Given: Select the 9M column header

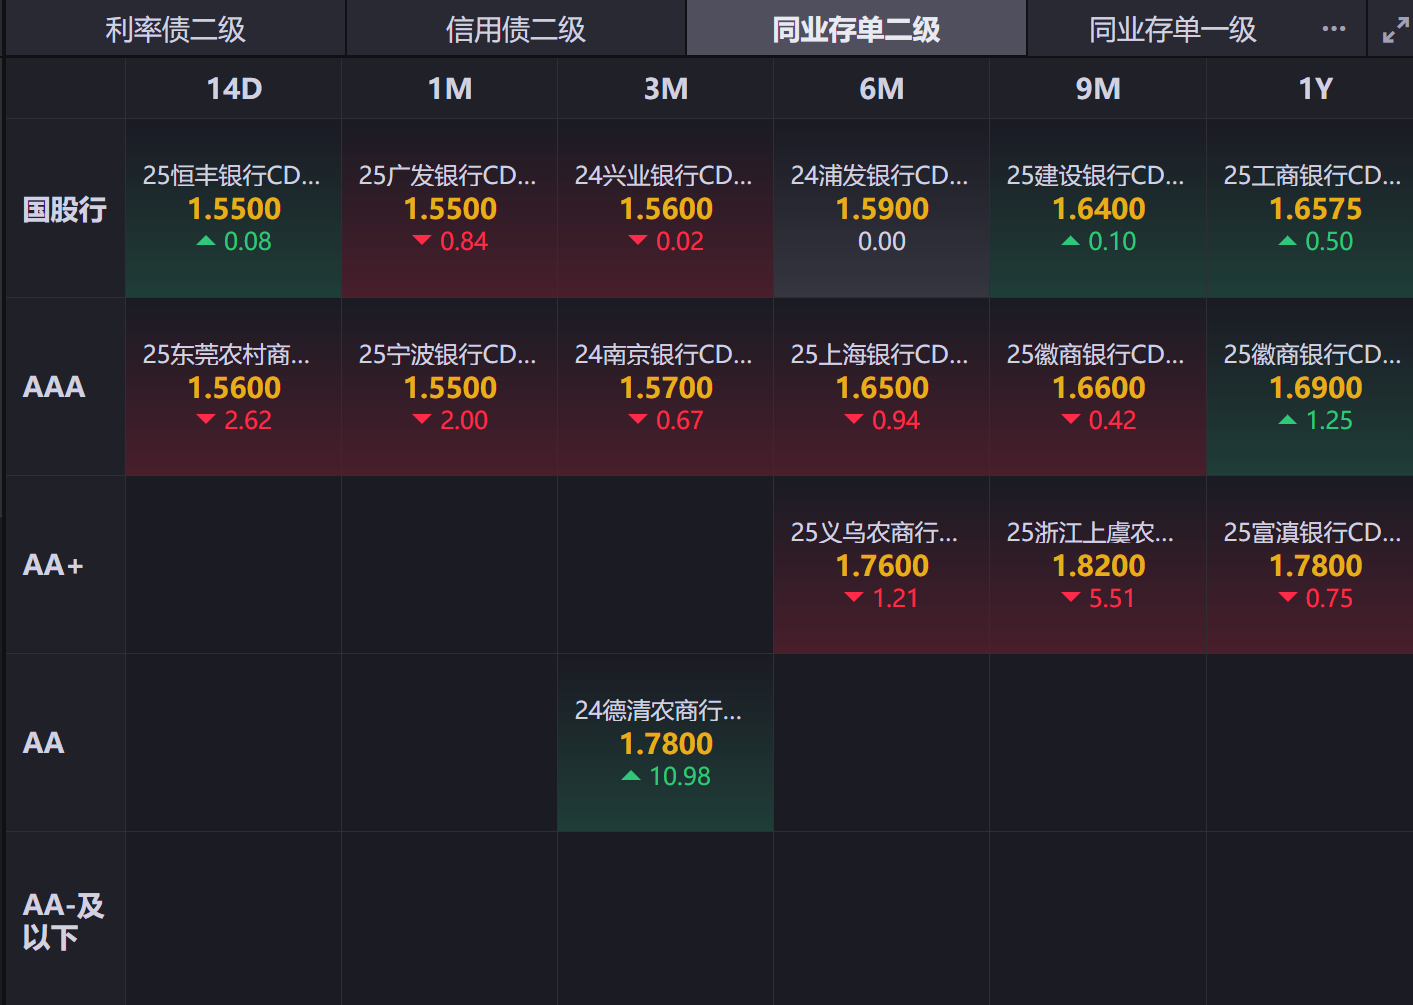Looking at the screenshot, I should [x=1098, y=89].
